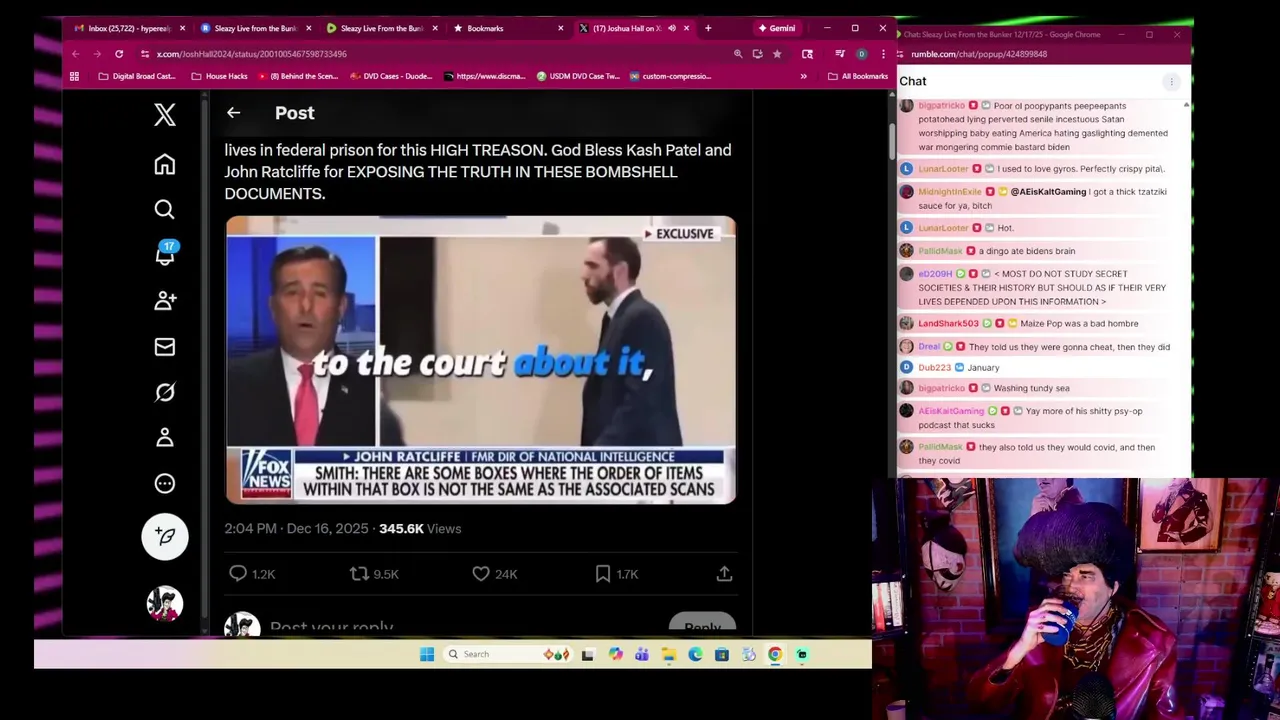Open Home in X sidebar

(165, 164)
